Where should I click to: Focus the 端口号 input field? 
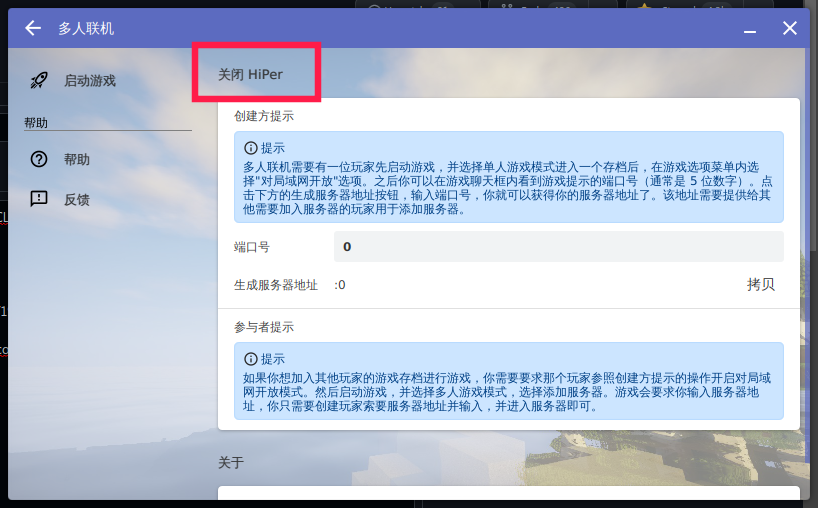[558, 247]
